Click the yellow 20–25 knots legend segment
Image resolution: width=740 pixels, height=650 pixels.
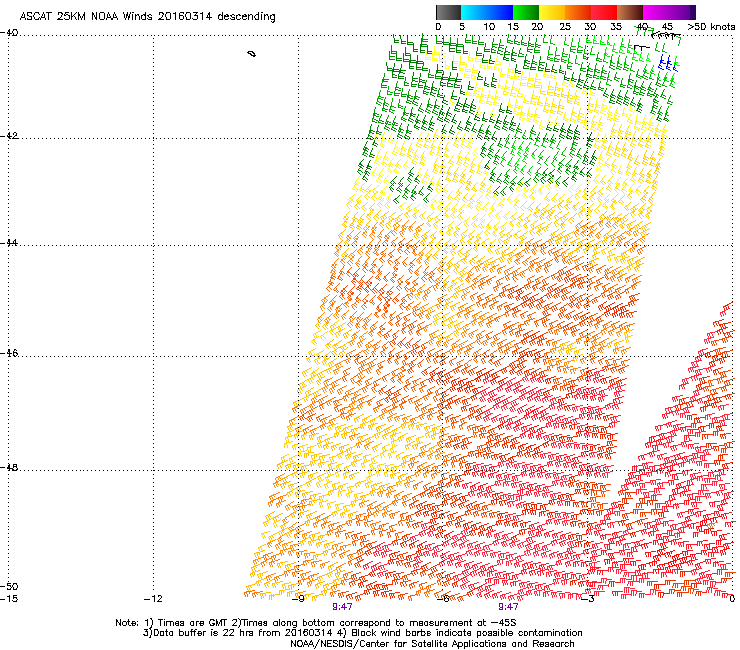click(552, 12)
